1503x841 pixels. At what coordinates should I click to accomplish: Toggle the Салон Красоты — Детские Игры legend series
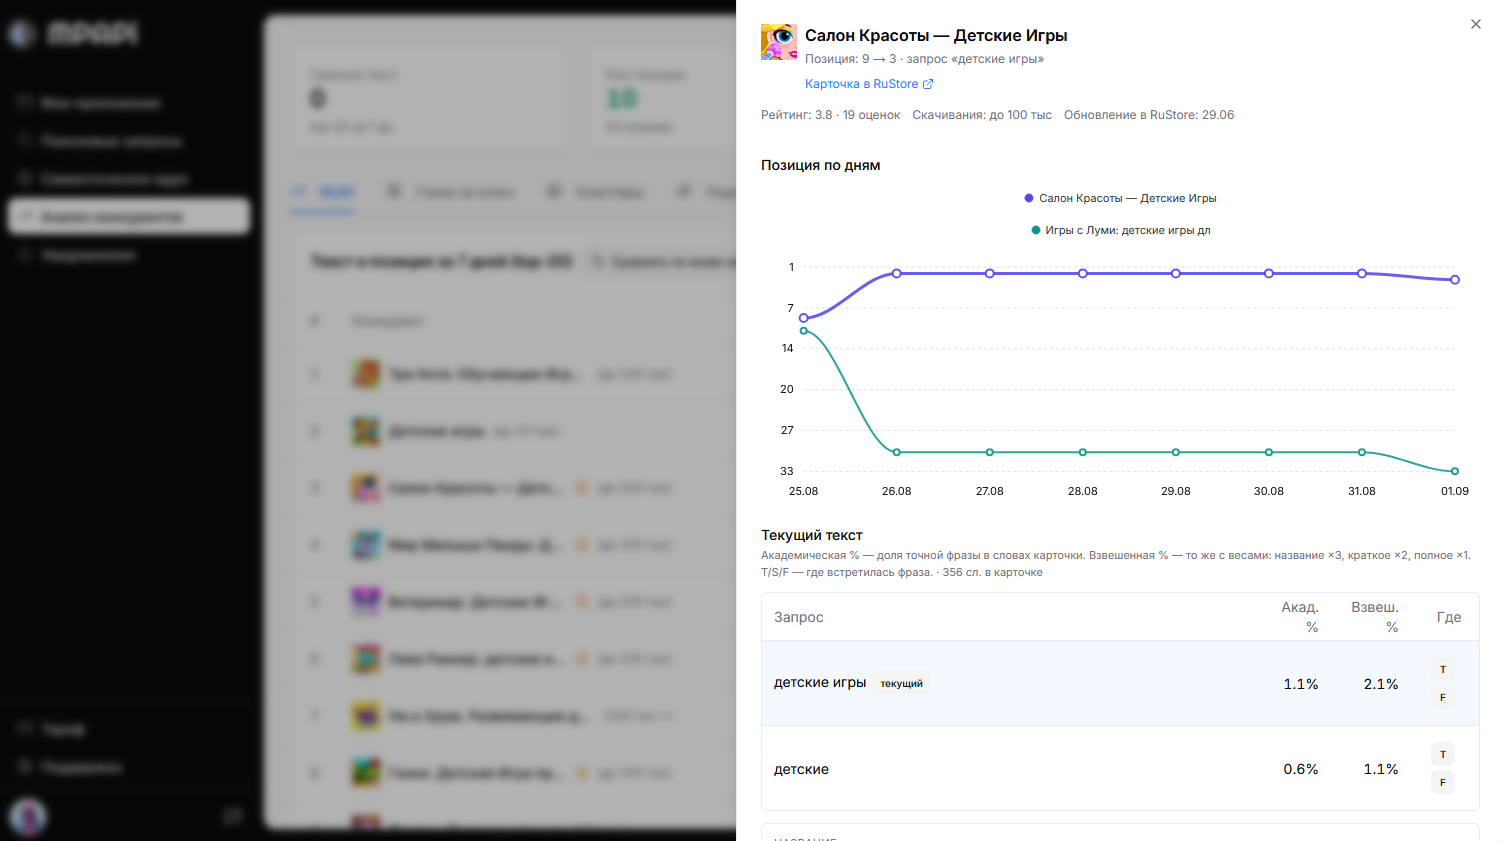tap(1120, 198)
